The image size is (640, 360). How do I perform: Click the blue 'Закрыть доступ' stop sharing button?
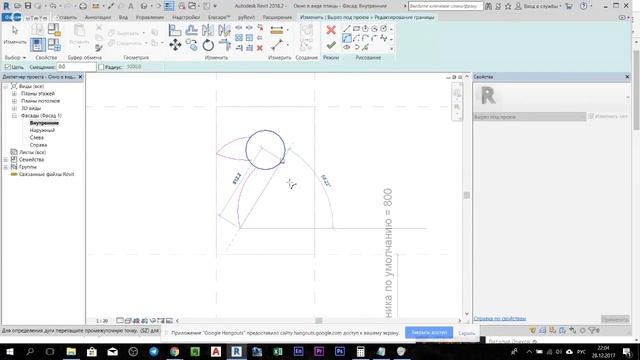tap(429, 333)
